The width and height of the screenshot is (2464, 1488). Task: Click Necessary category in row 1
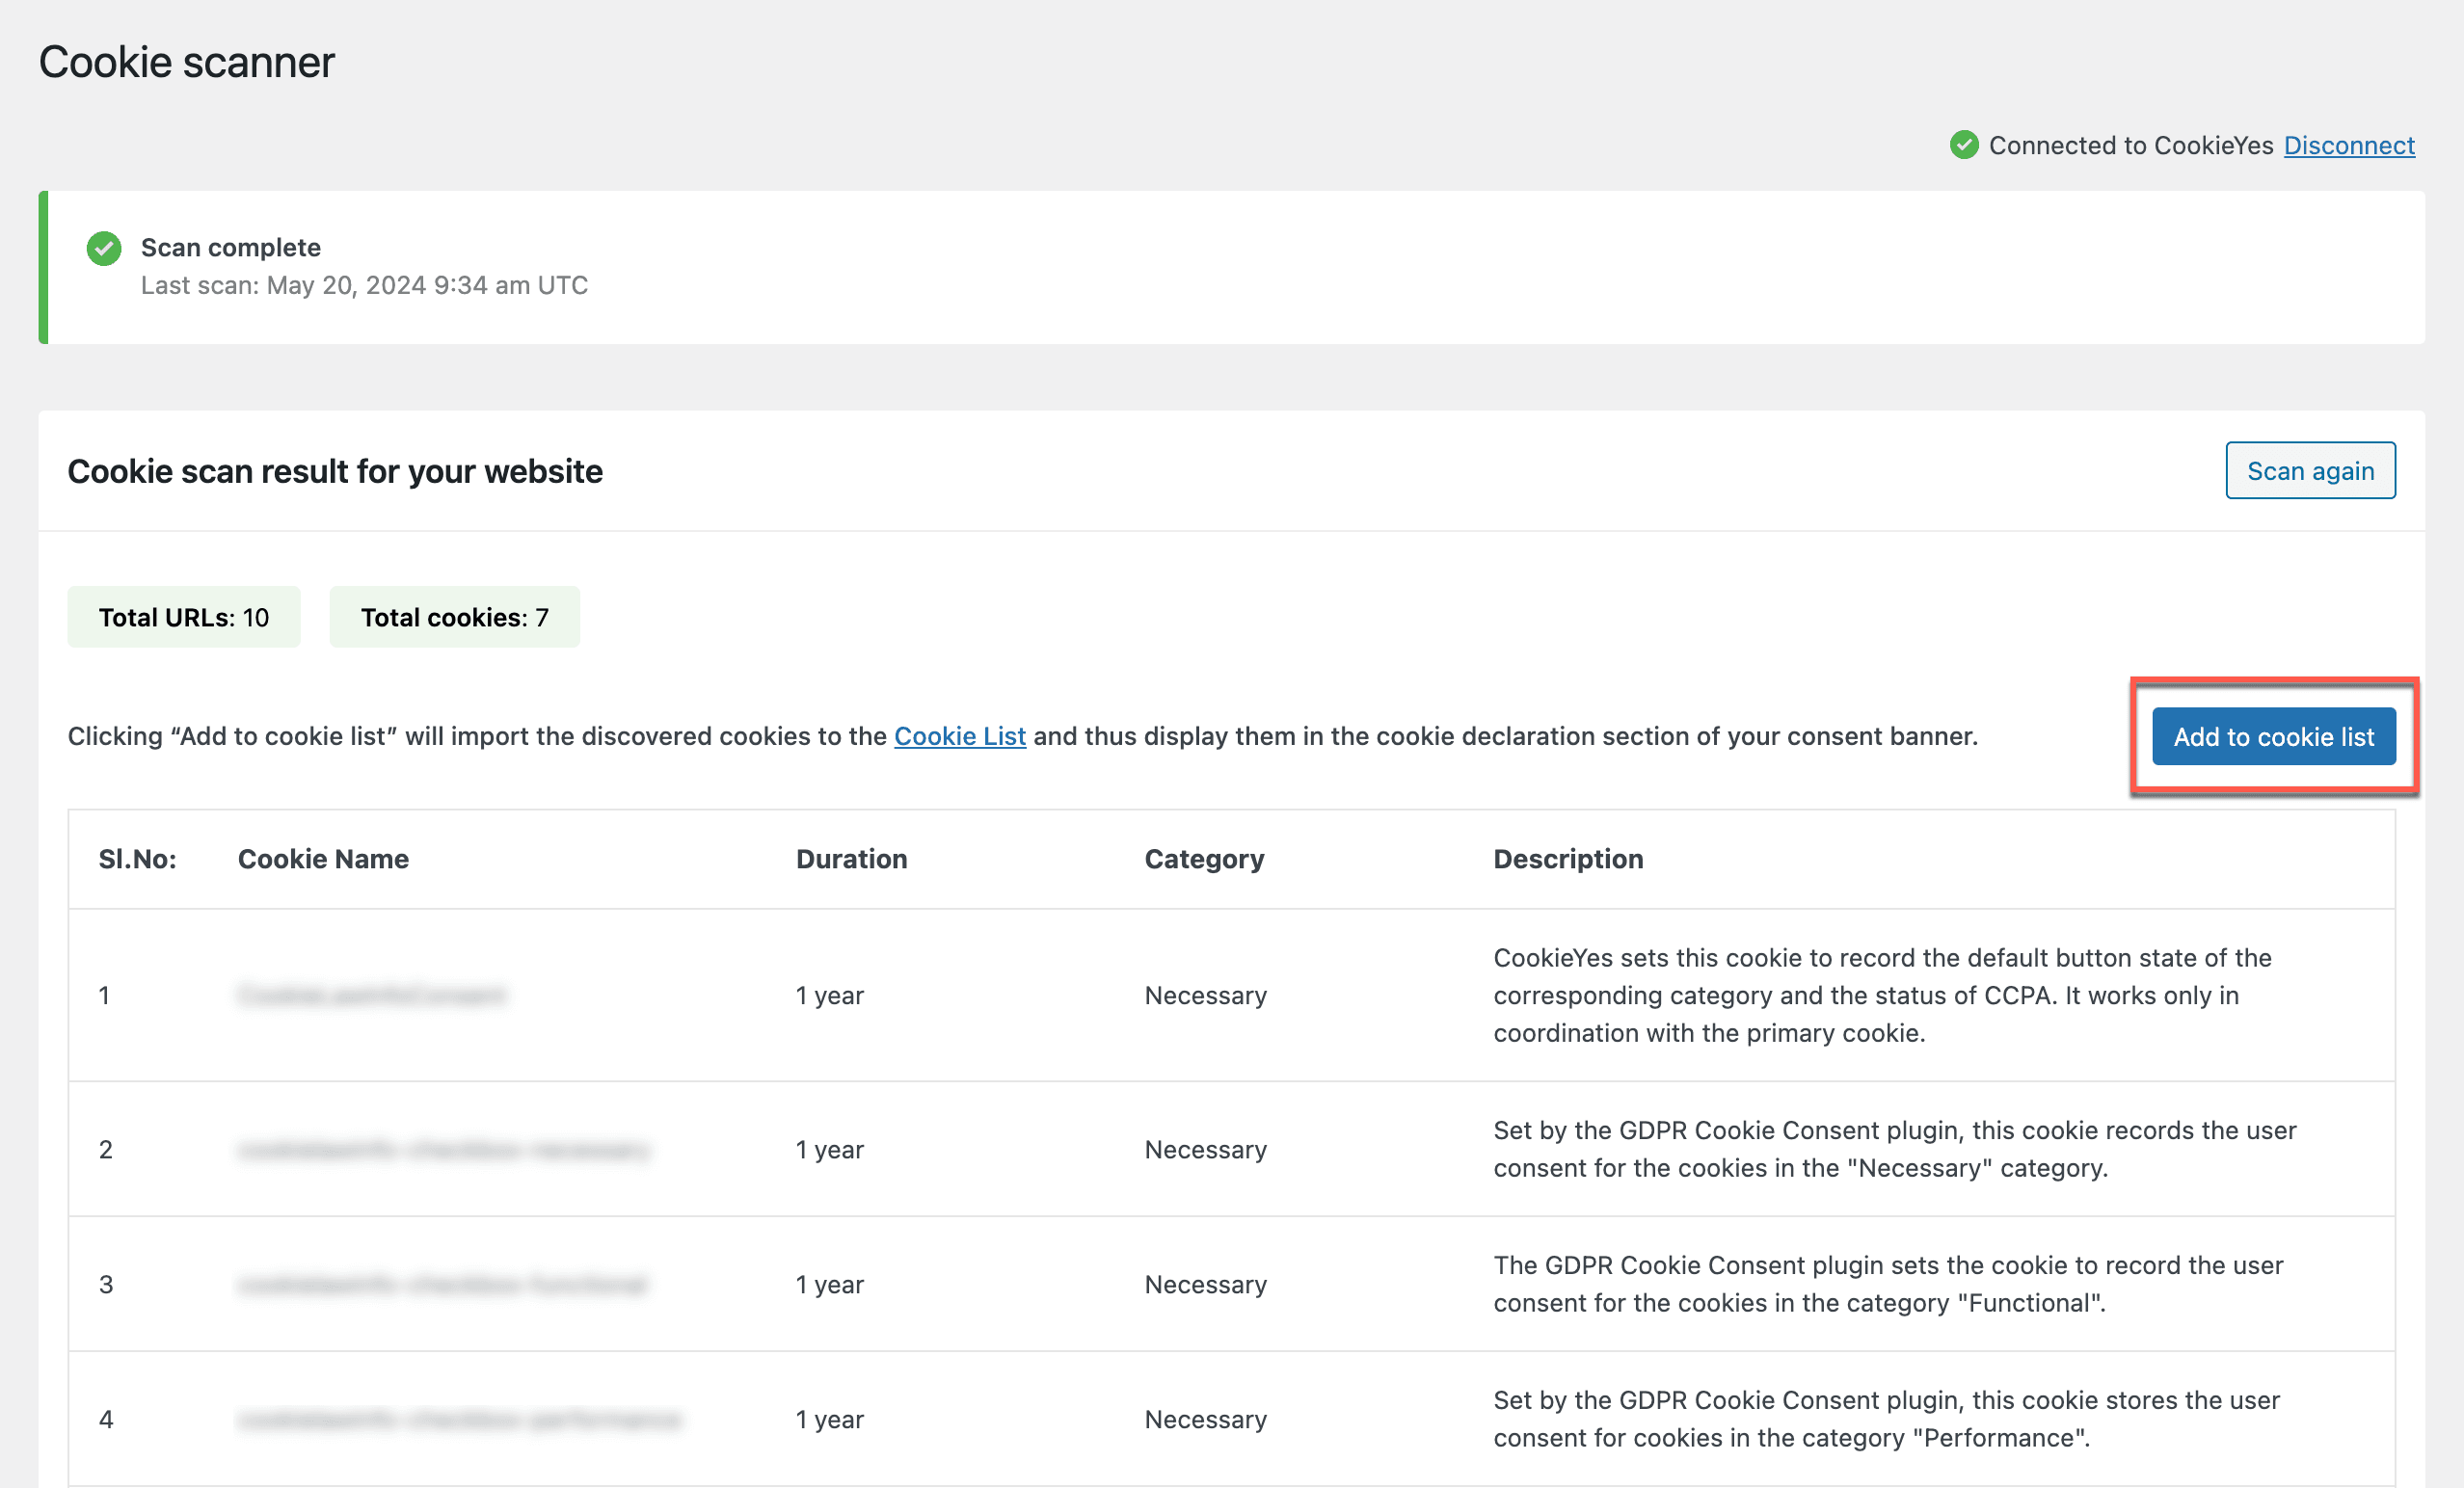coord(1205,995)
